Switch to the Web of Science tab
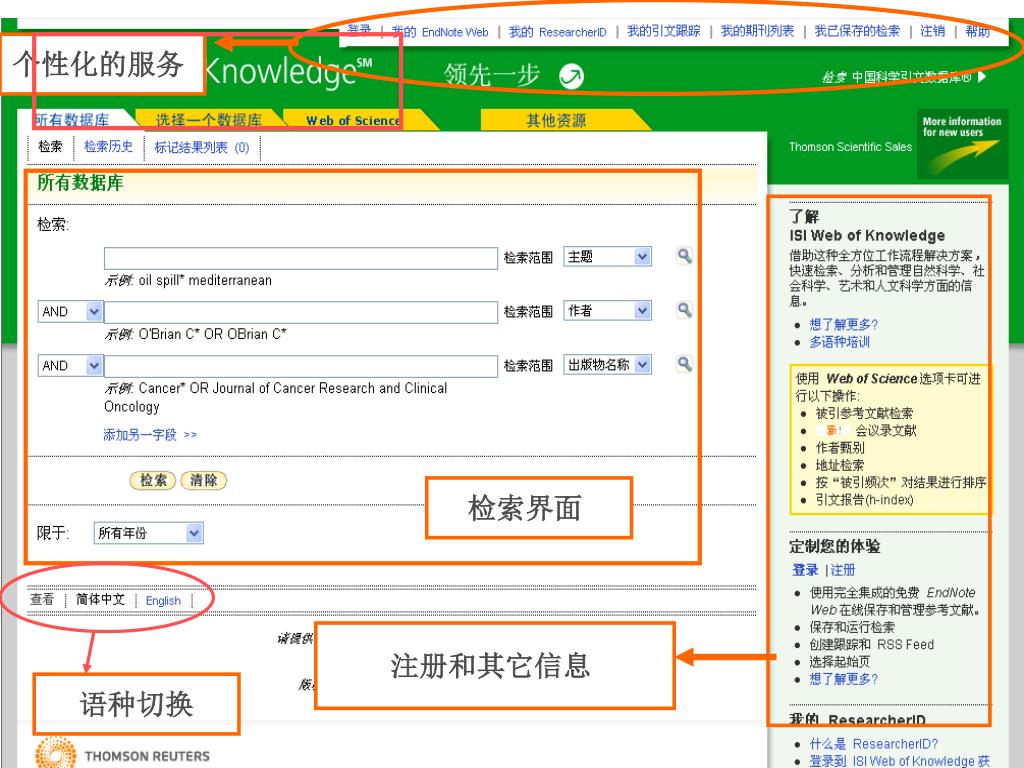 click(x=353, y=120)
